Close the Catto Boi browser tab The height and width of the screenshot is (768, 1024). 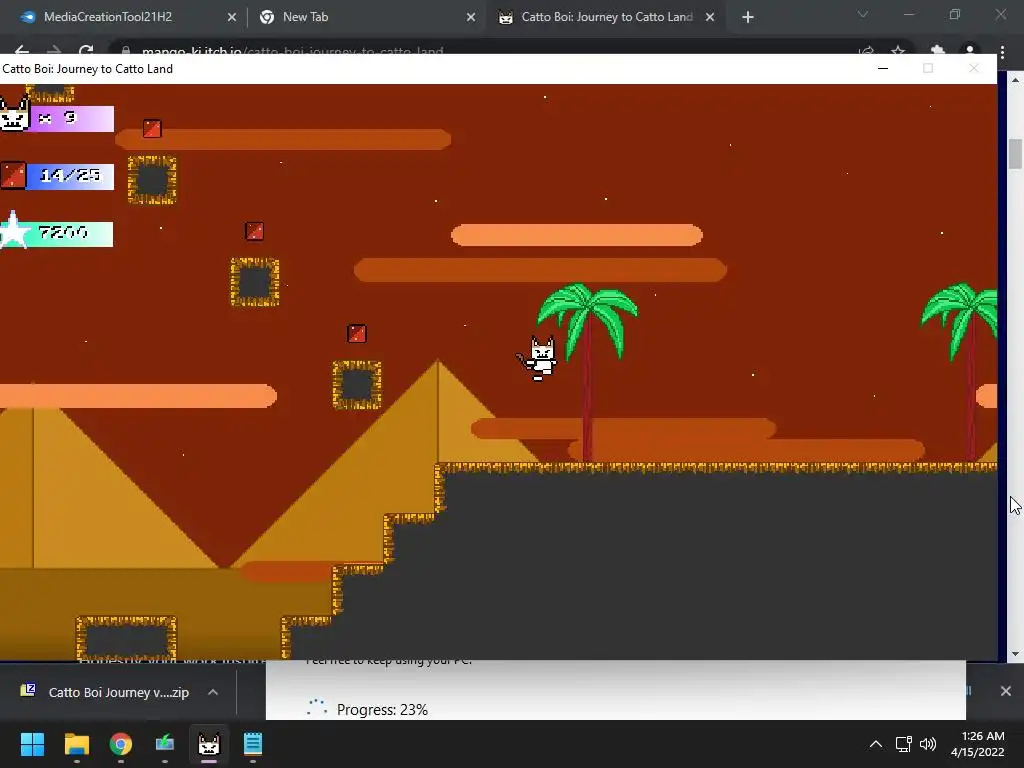(x=710, y=18)
